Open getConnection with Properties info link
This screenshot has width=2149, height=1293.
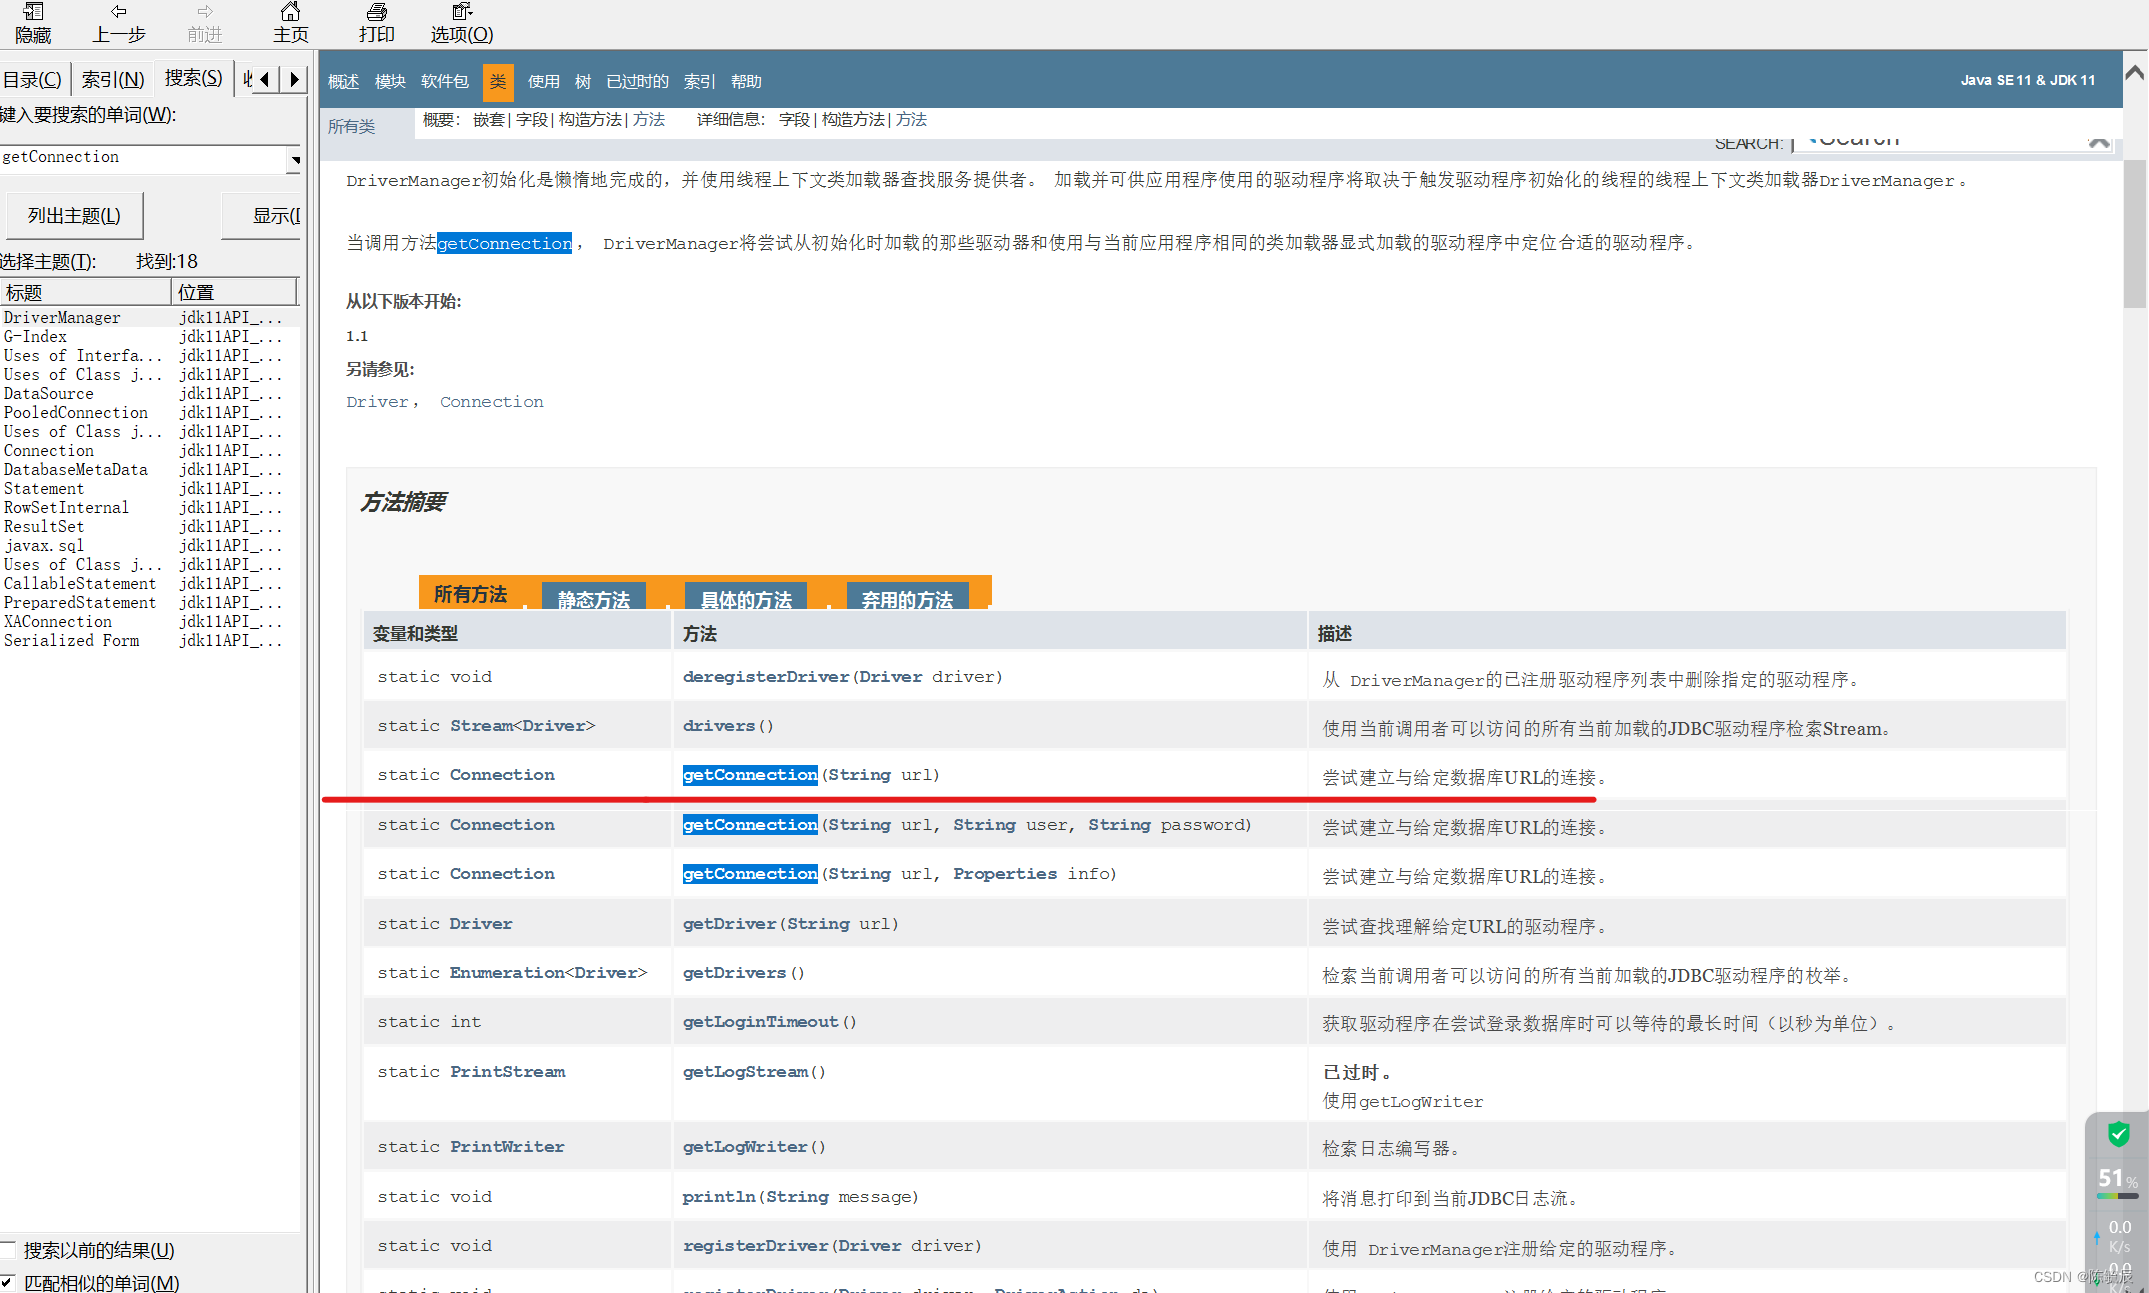pos(750,874)
